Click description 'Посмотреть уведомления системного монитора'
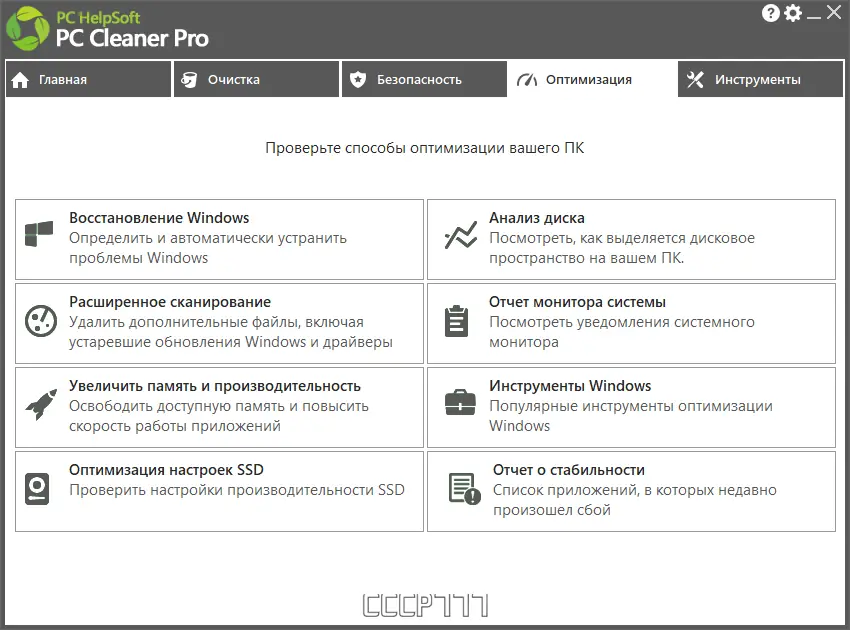The height and width of the screenshot is (630, 850). [622, 332]
